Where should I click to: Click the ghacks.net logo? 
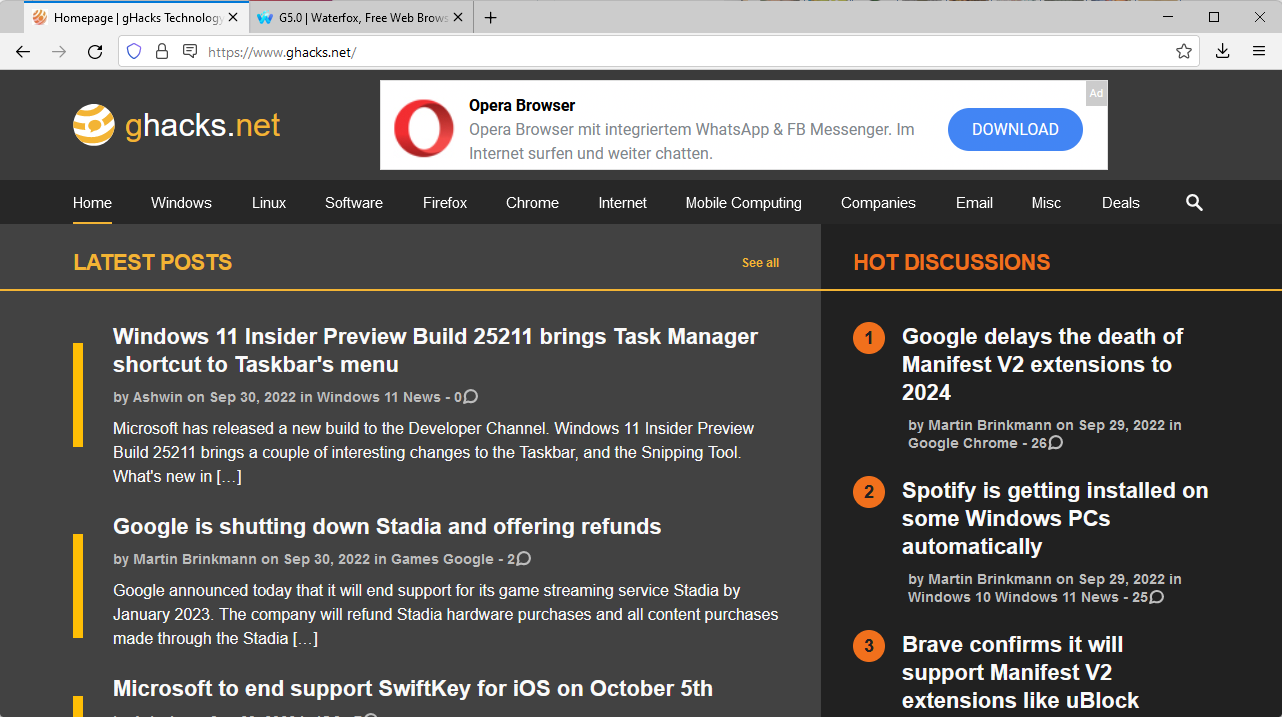[177, 125]
